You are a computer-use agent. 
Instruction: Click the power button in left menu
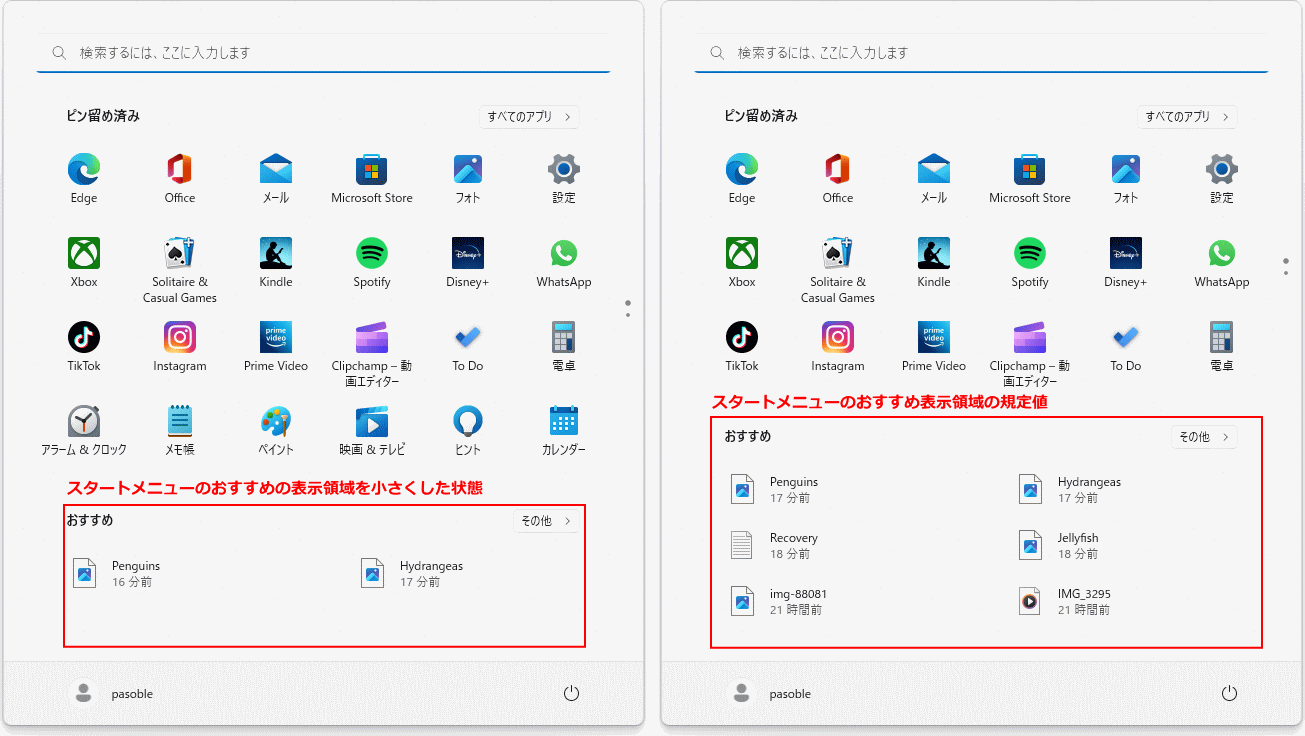click(572, 693)
